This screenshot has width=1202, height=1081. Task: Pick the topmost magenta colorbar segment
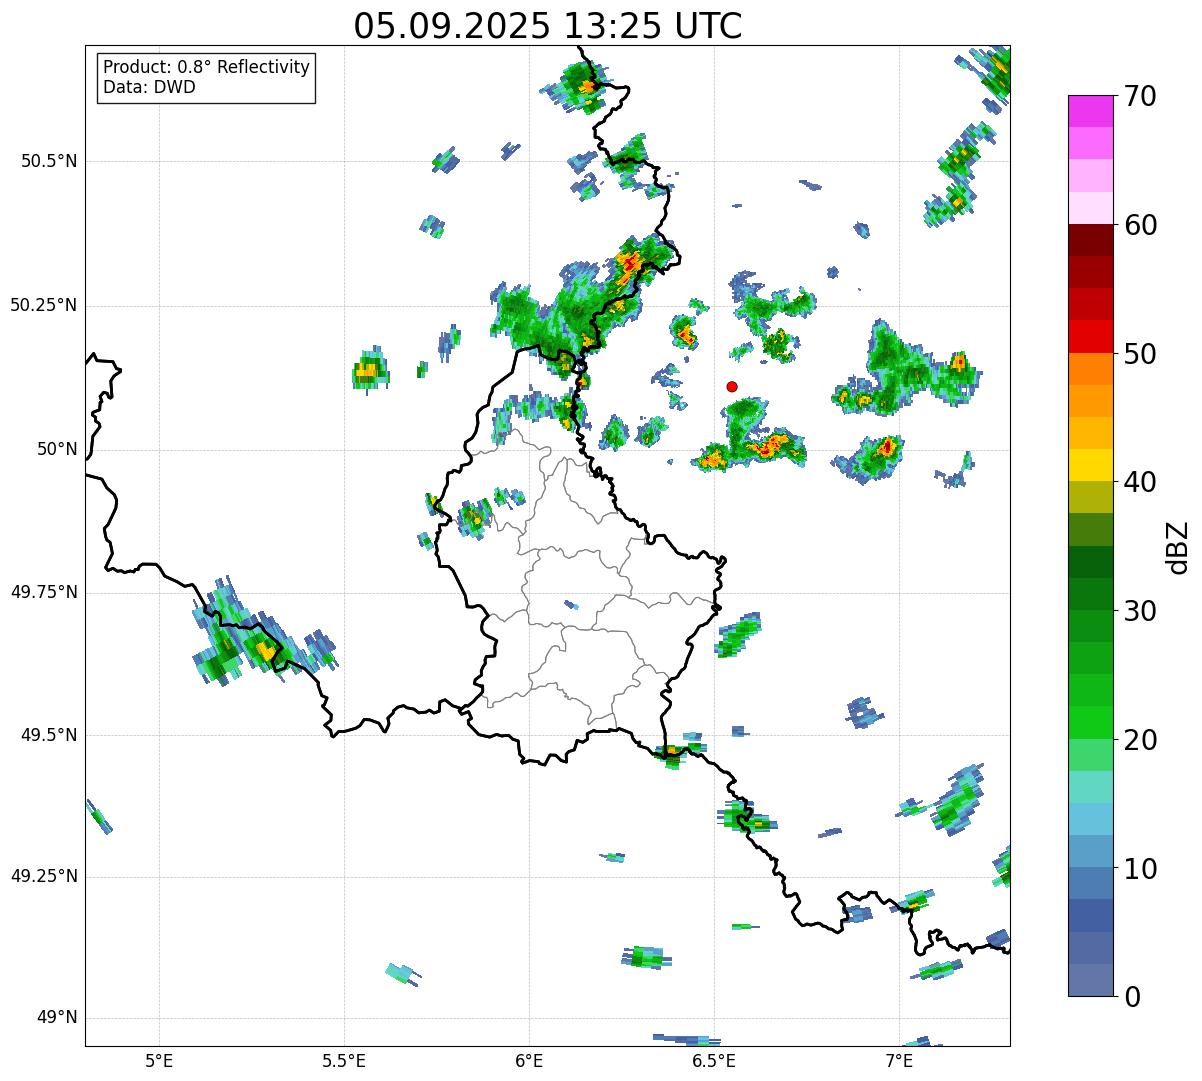1090,111
